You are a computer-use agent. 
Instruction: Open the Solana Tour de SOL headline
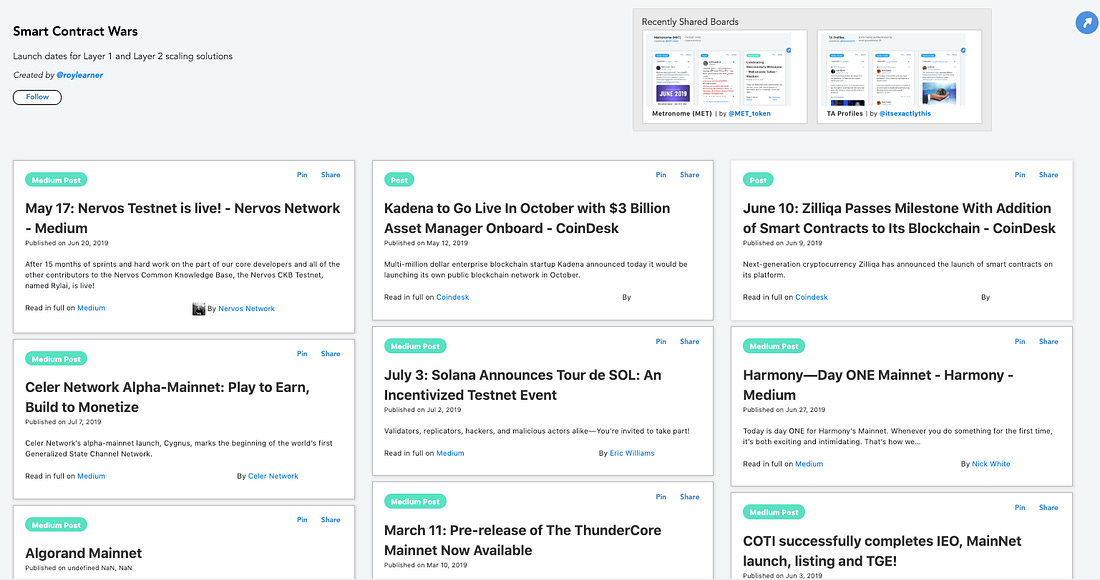pyautogui.click(x=523, y=385)
